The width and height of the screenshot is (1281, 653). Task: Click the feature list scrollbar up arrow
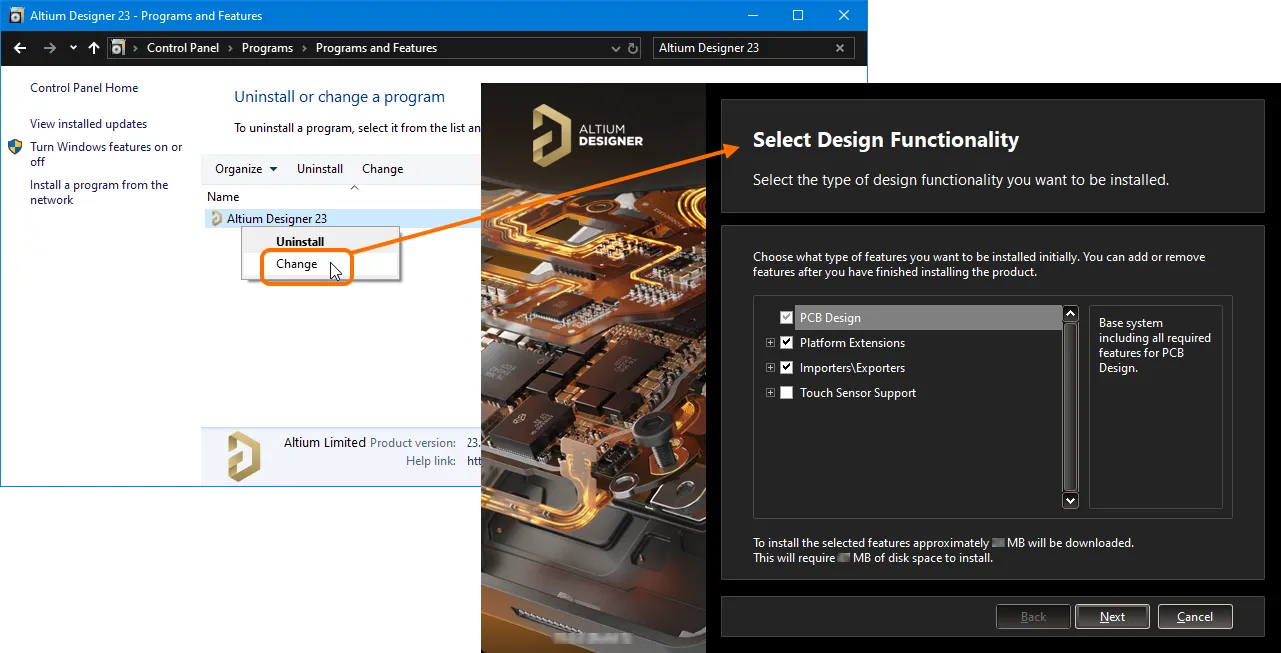1070,314
